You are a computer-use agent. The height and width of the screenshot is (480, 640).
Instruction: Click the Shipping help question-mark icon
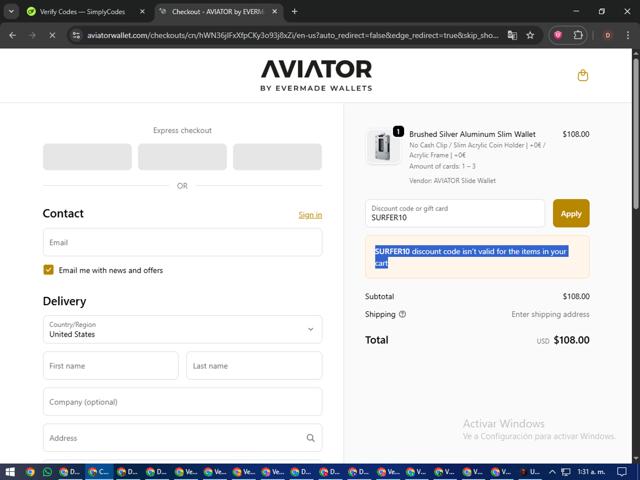[402, 314]
